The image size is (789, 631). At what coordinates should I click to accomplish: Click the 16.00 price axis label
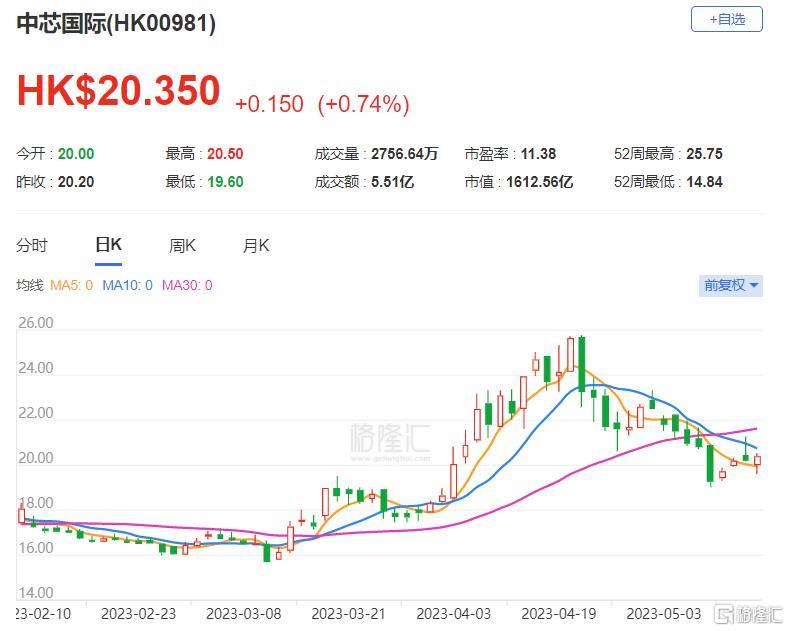(36, 547)
